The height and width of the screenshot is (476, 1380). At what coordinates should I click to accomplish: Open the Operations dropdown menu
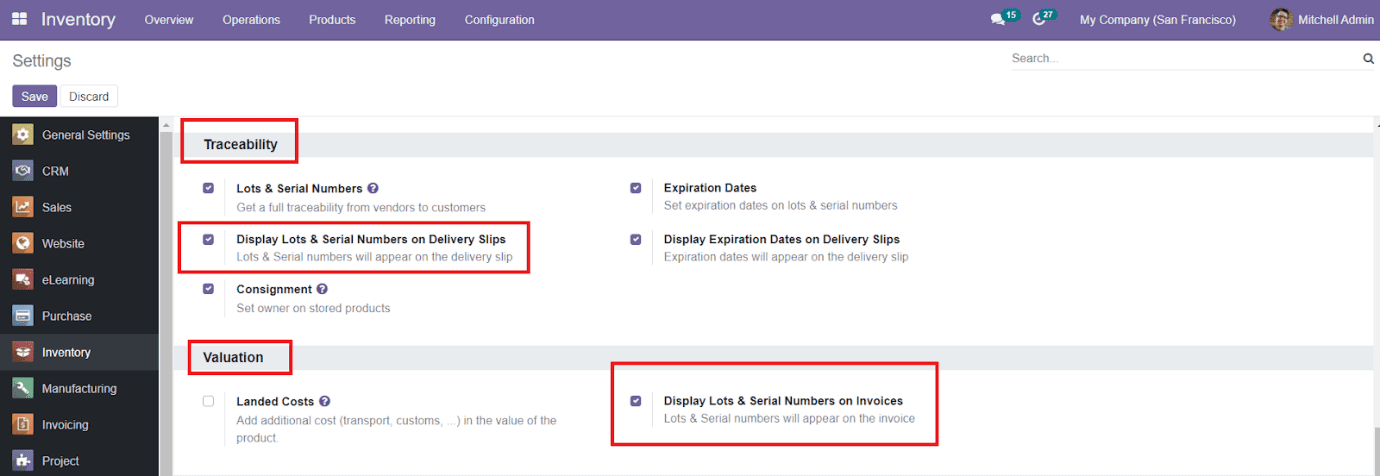pyautogui.click(x=251, y=20)
